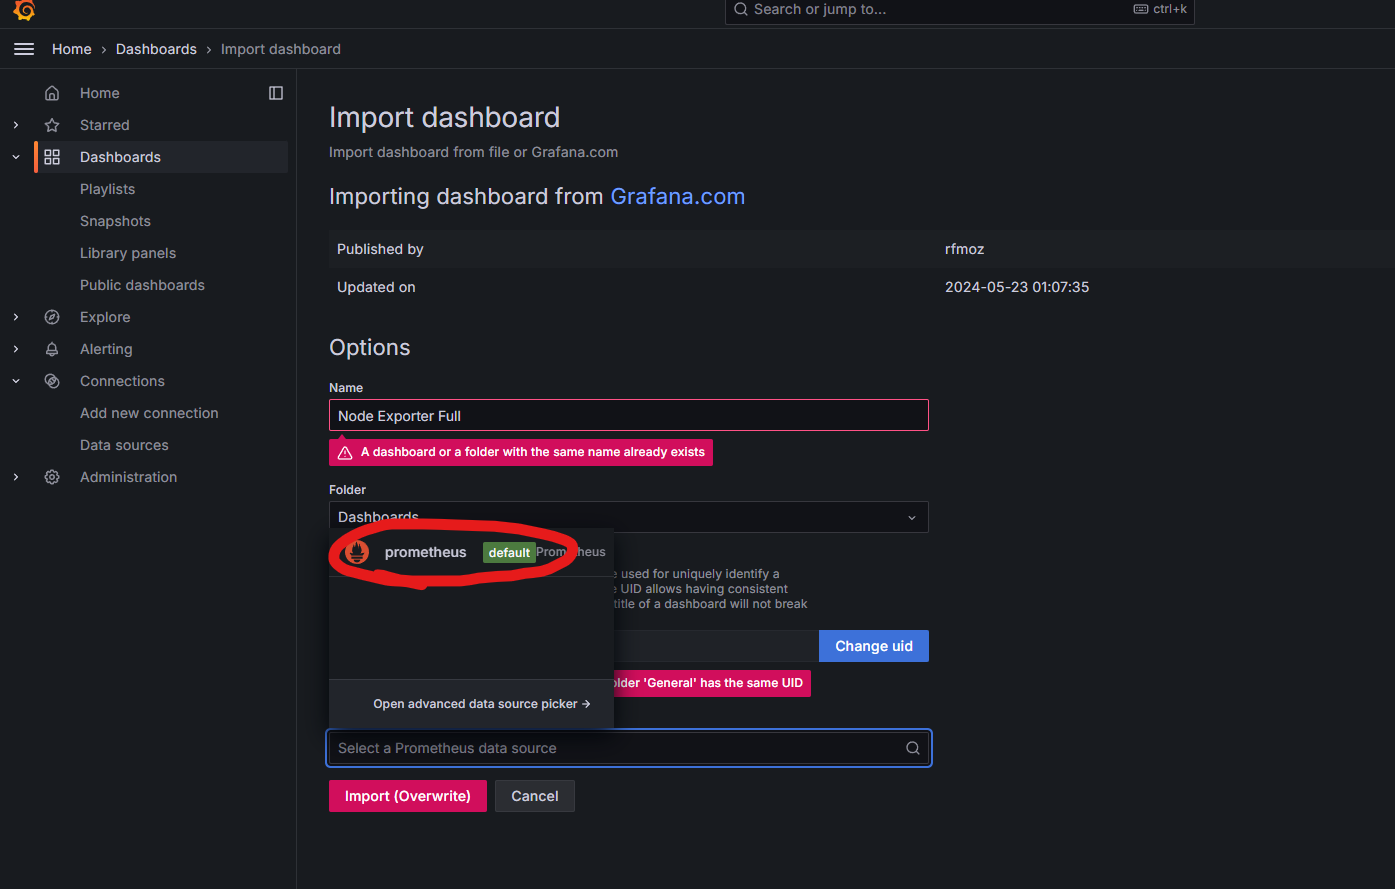The image size is (1395, 889).
Task: Click the dock sidebar icon beside Home
Action: click(x=276, y=92)
